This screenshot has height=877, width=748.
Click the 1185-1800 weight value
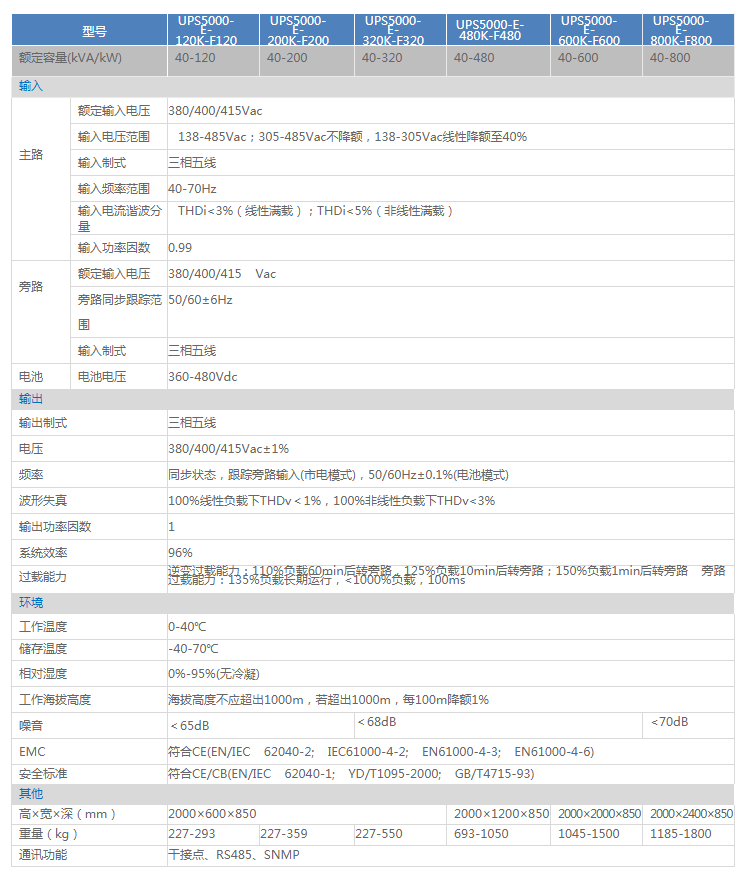tap(680, 834)
